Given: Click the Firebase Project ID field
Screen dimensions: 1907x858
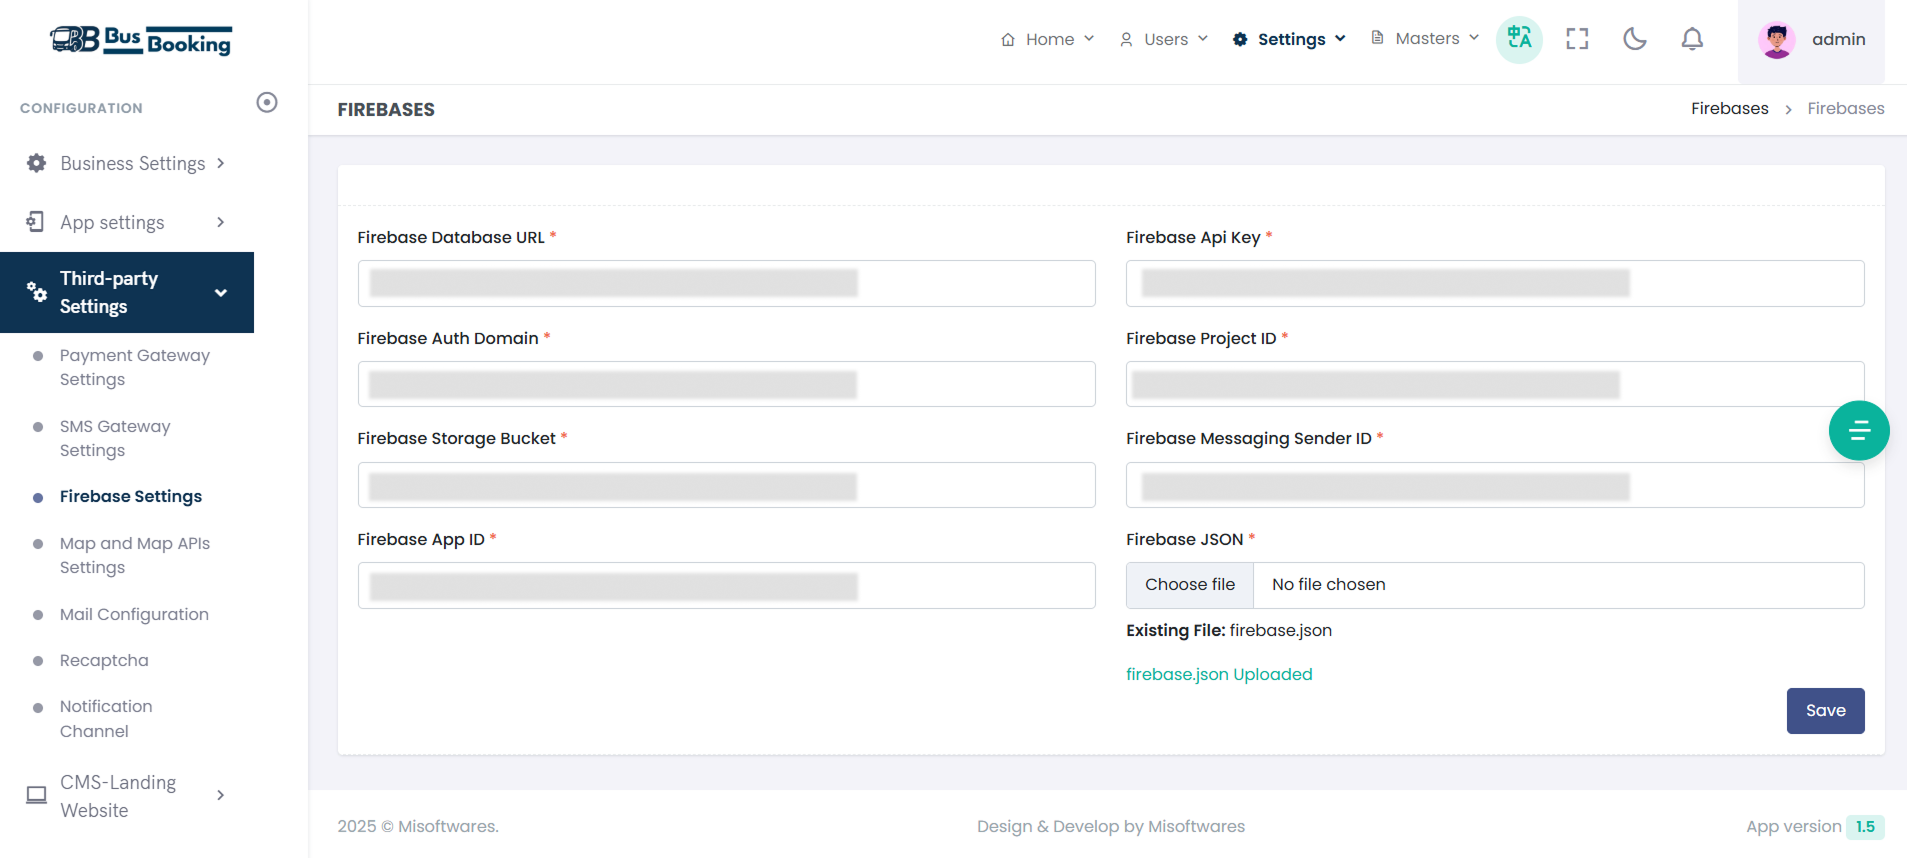Looking at the screenshot, I should [x=1495, y=384].
